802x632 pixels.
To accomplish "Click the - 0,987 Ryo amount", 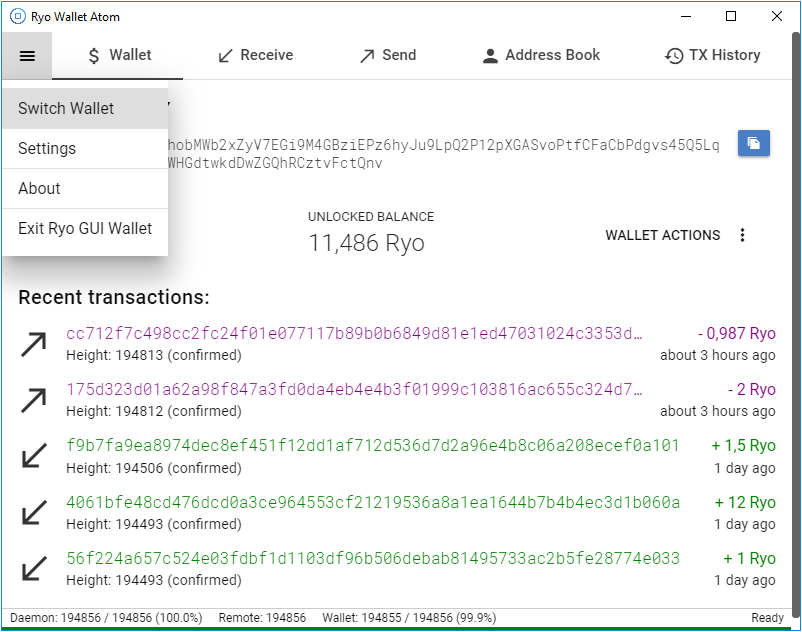I will pos(737,333).
